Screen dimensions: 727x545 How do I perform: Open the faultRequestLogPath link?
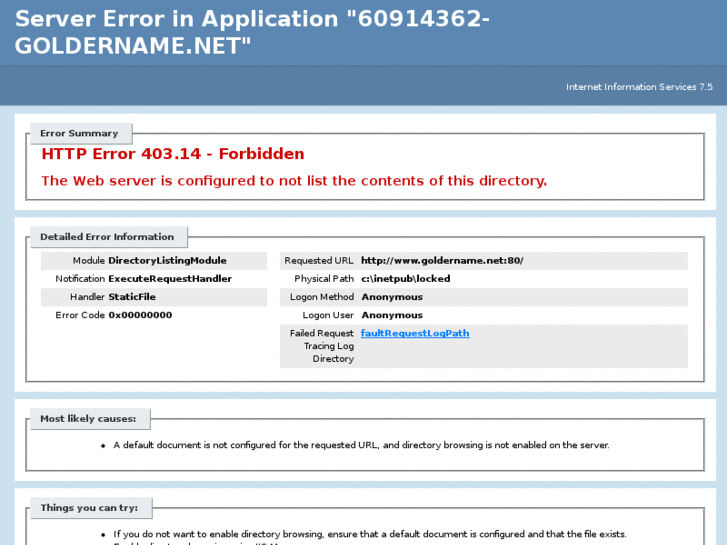click(415, 333)
